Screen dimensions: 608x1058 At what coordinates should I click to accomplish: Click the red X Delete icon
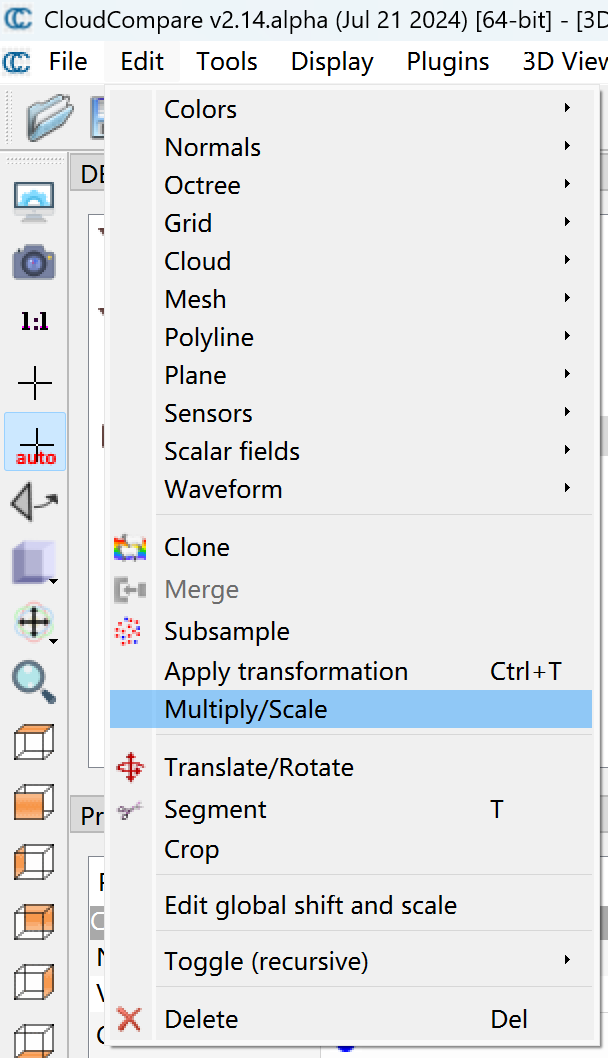[x=129, y=1019]
